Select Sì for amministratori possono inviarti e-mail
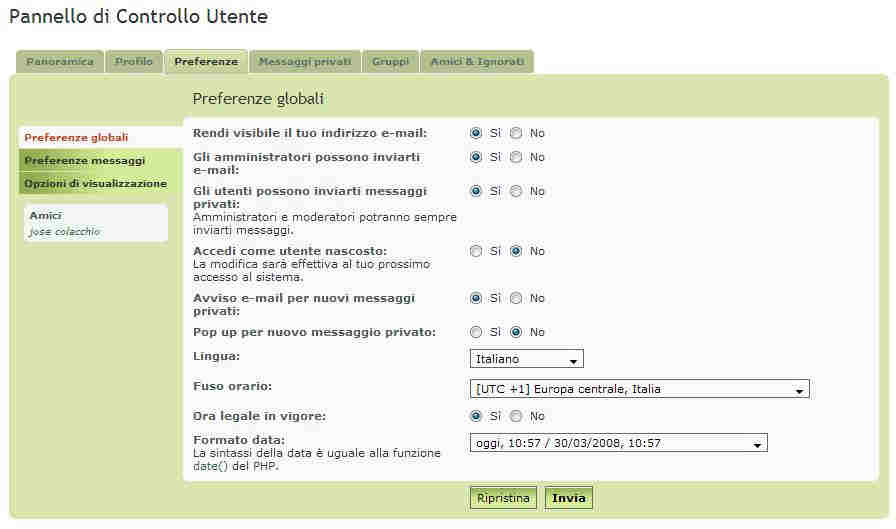Image resolution: width=896 pixels, height=529 pixels. (x=475, y=157)
